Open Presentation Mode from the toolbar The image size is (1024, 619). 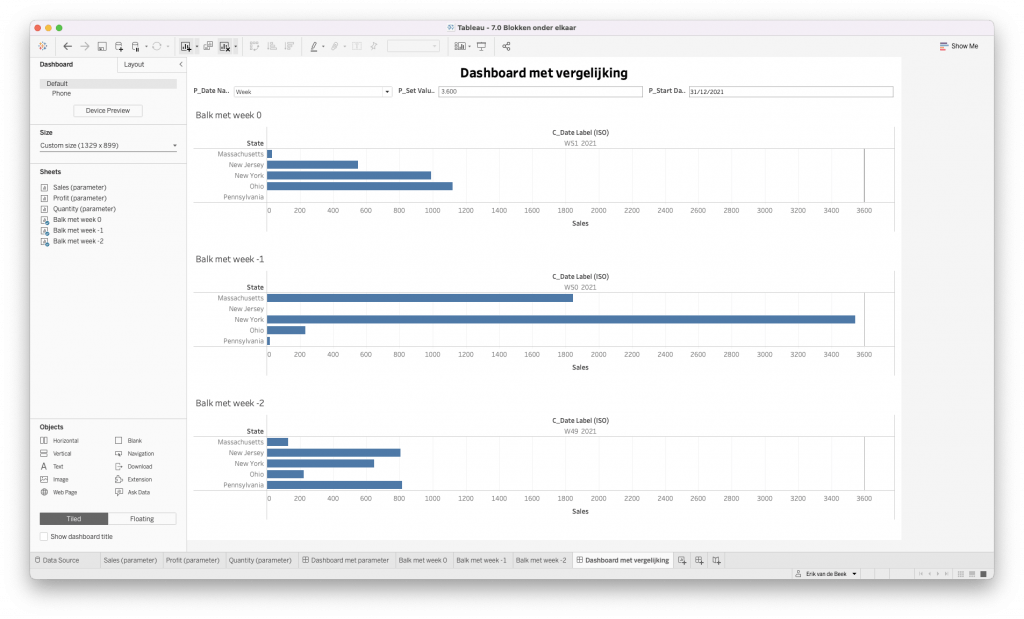click(x=481, y=46)
